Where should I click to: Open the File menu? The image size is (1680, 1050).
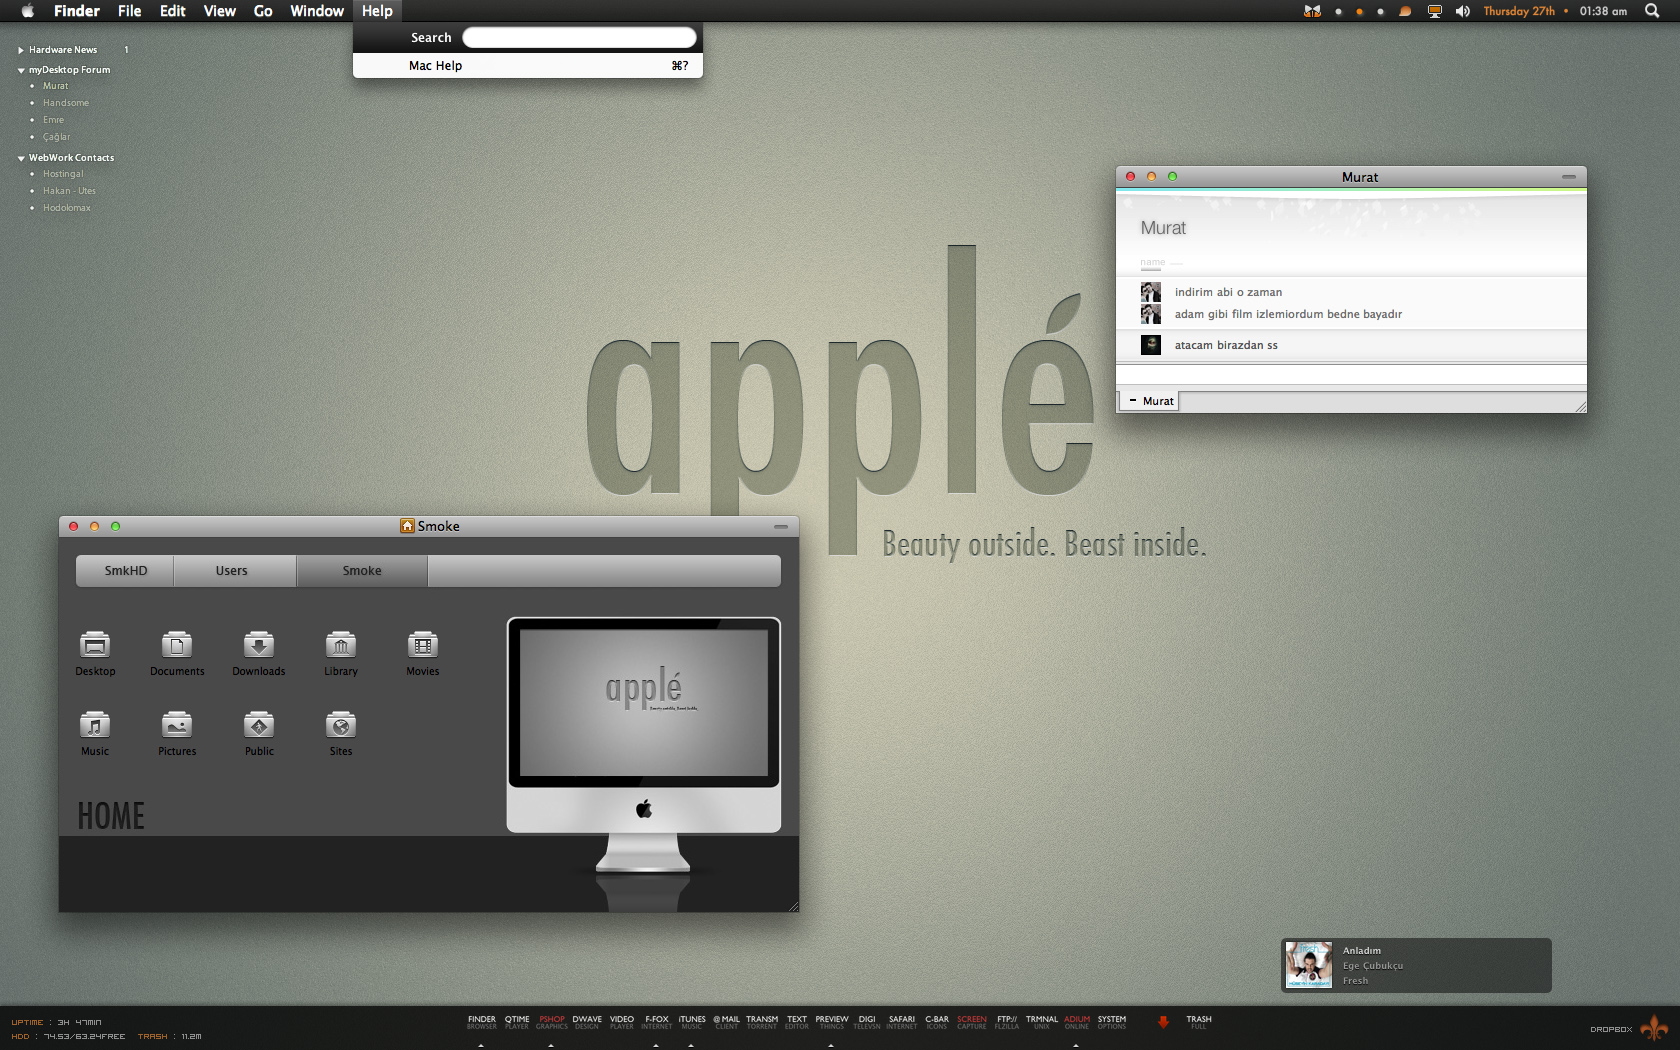[129, 11]
